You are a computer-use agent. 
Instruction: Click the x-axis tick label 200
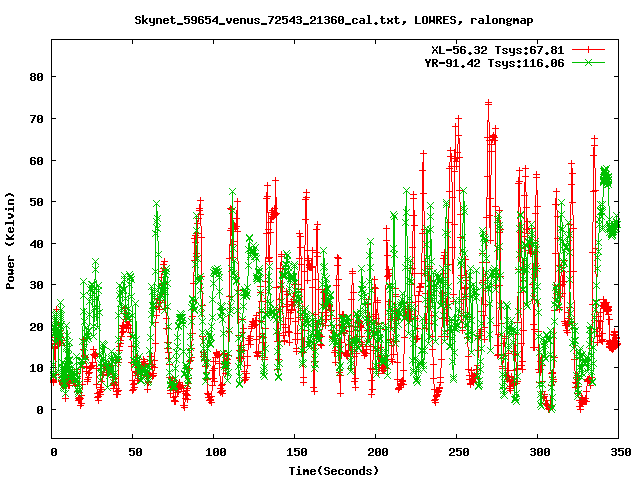pos(377,452)
